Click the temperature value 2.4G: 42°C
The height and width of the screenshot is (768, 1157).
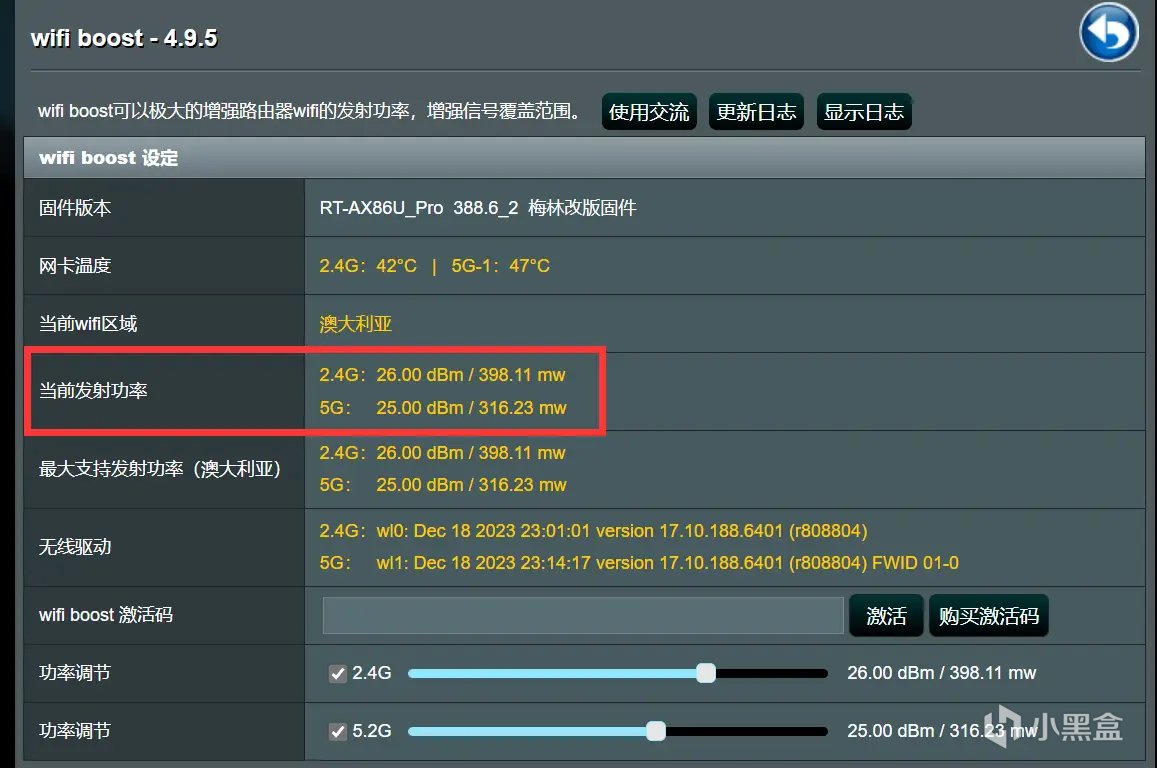(x=368, y=266)
